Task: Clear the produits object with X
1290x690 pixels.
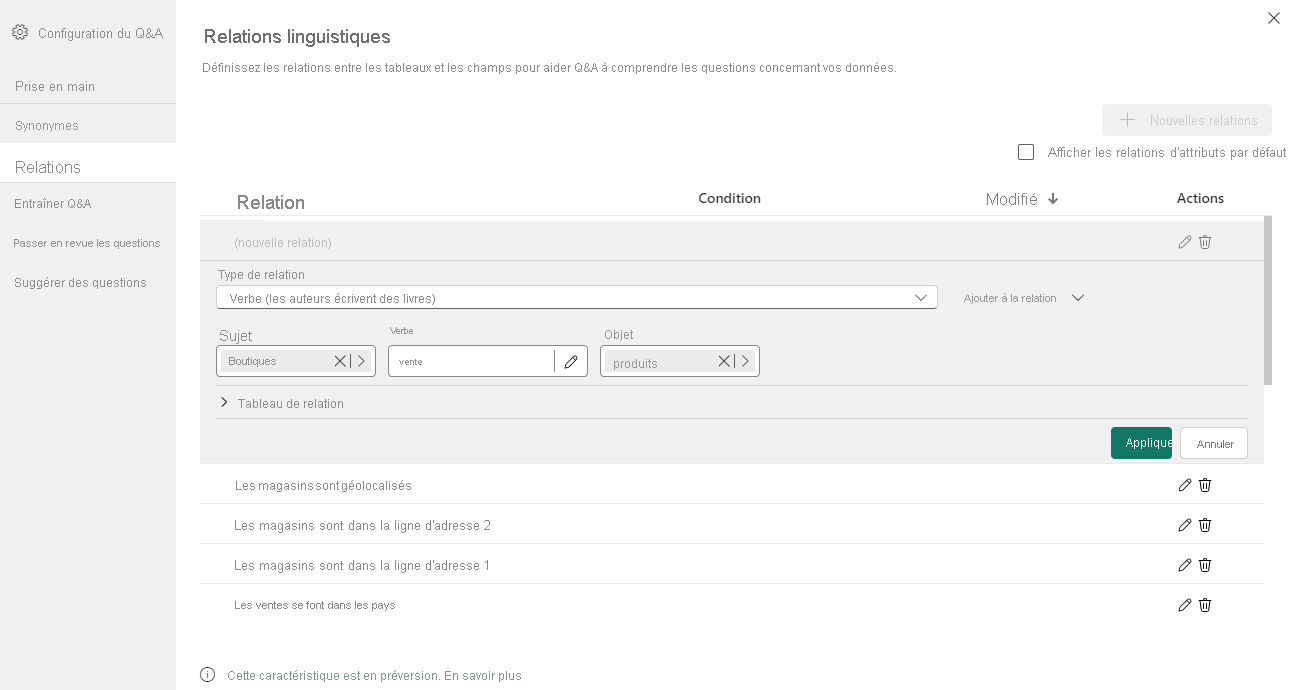Action: coord(724,361)
